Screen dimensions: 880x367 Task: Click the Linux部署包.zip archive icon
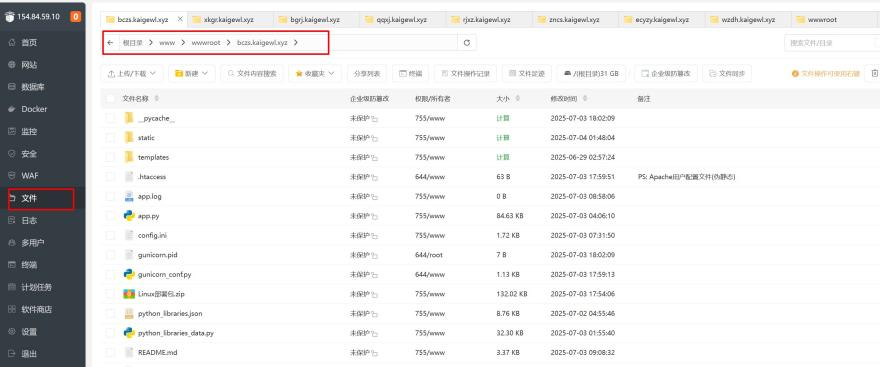129,293
